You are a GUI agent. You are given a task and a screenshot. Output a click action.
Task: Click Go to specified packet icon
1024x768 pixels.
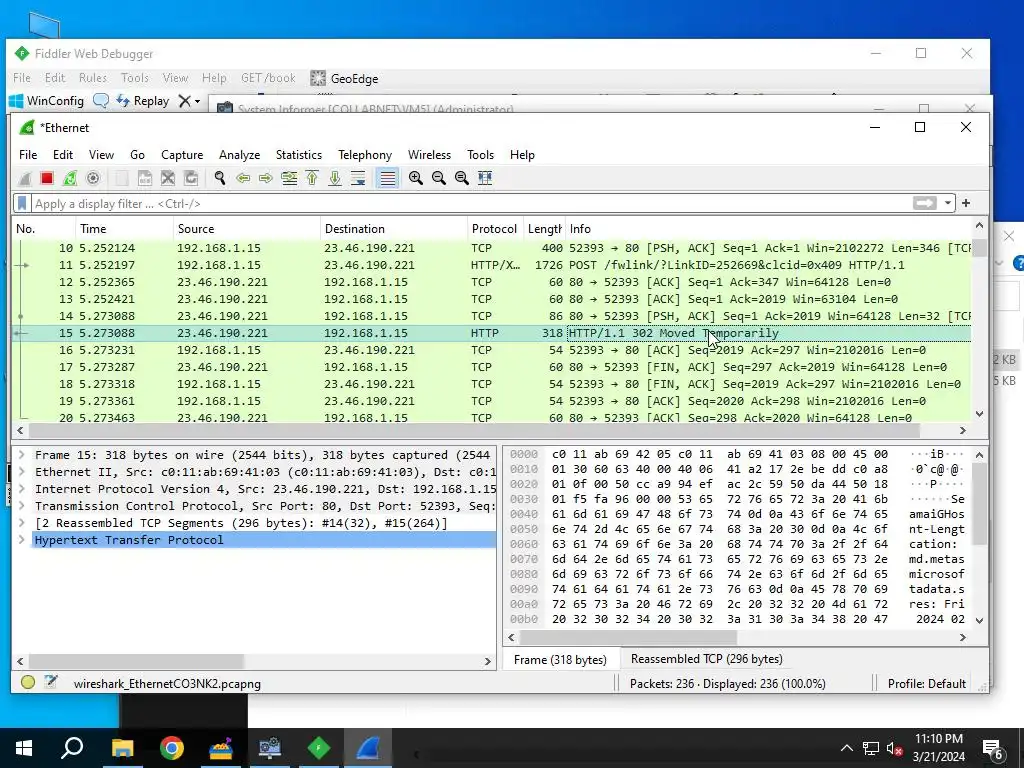tap(289, 178)
